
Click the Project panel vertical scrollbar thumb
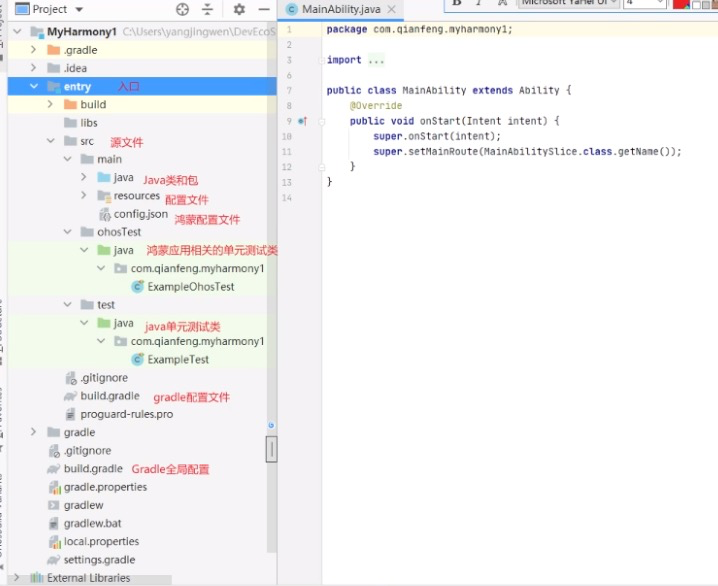click(x=270, y=450)
